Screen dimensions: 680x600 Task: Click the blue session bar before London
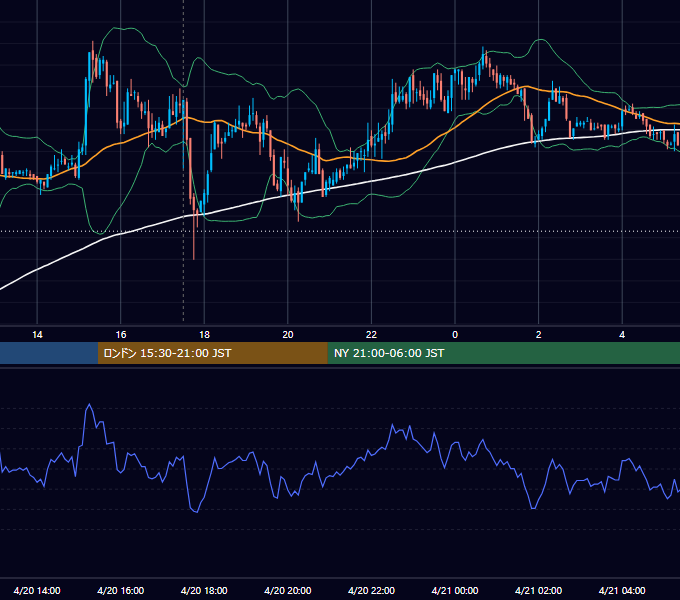[x=49, y=353]
